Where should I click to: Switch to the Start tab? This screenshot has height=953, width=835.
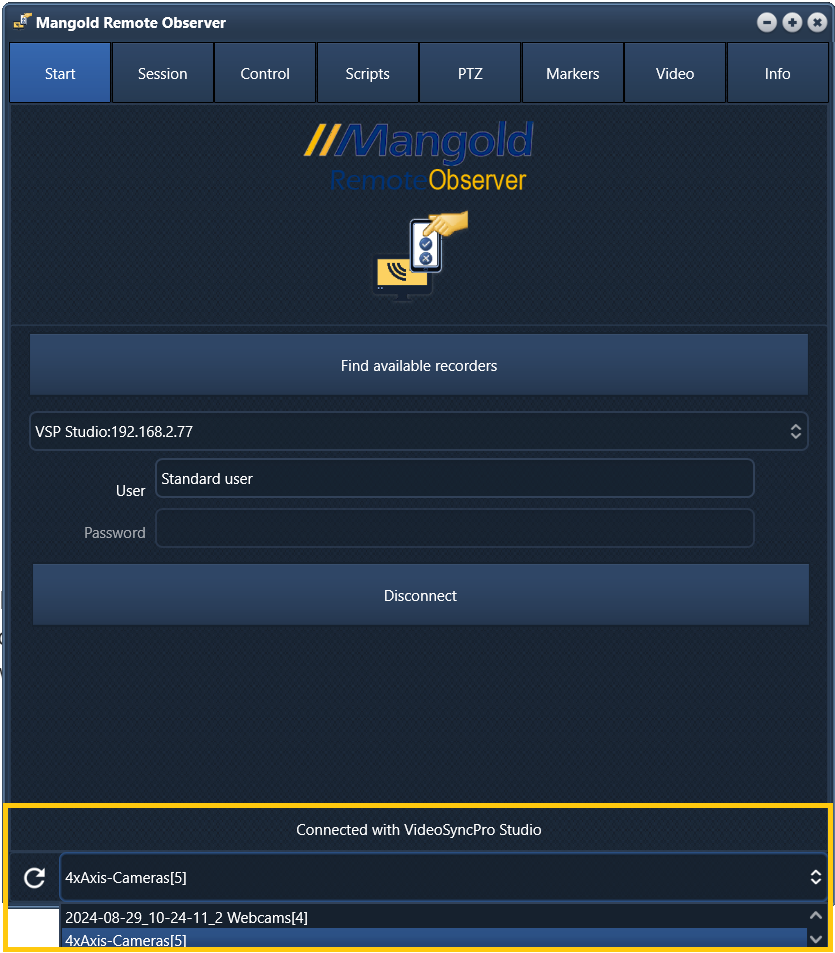[60, 73]
